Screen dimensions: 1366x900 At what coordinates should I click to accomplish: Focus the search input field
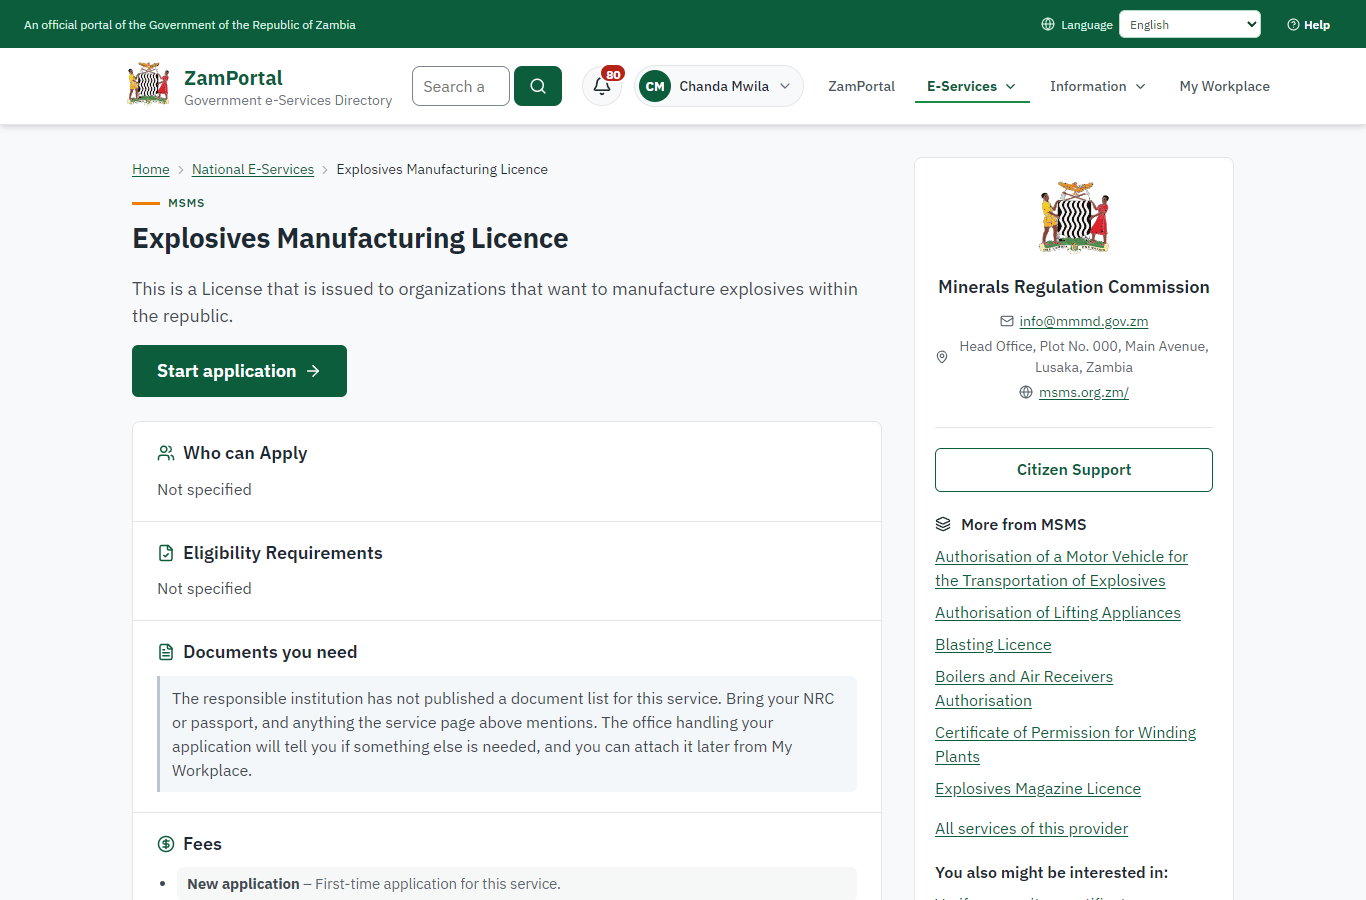pyautogui.click(x=461, y=86)
